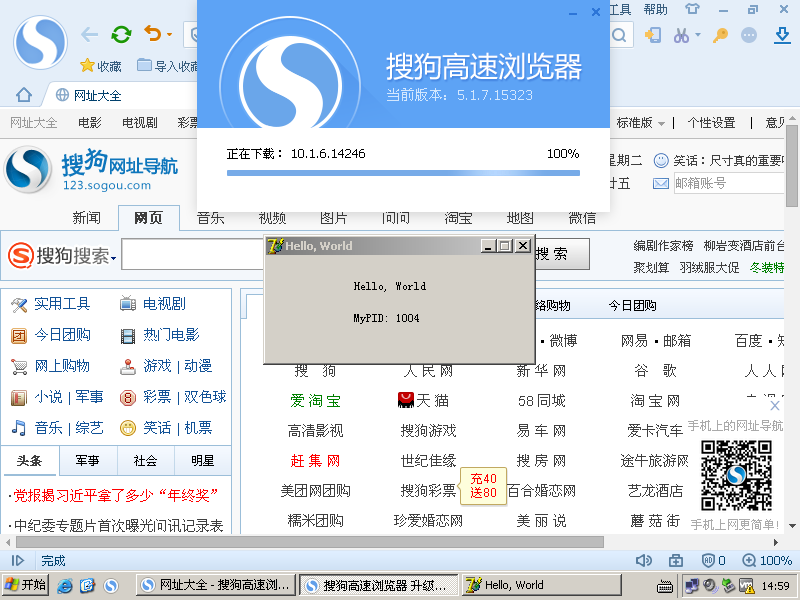The image size is (800, 600).
Task: Open the download manager arrow icon
Action: click(x=782, y=35)
